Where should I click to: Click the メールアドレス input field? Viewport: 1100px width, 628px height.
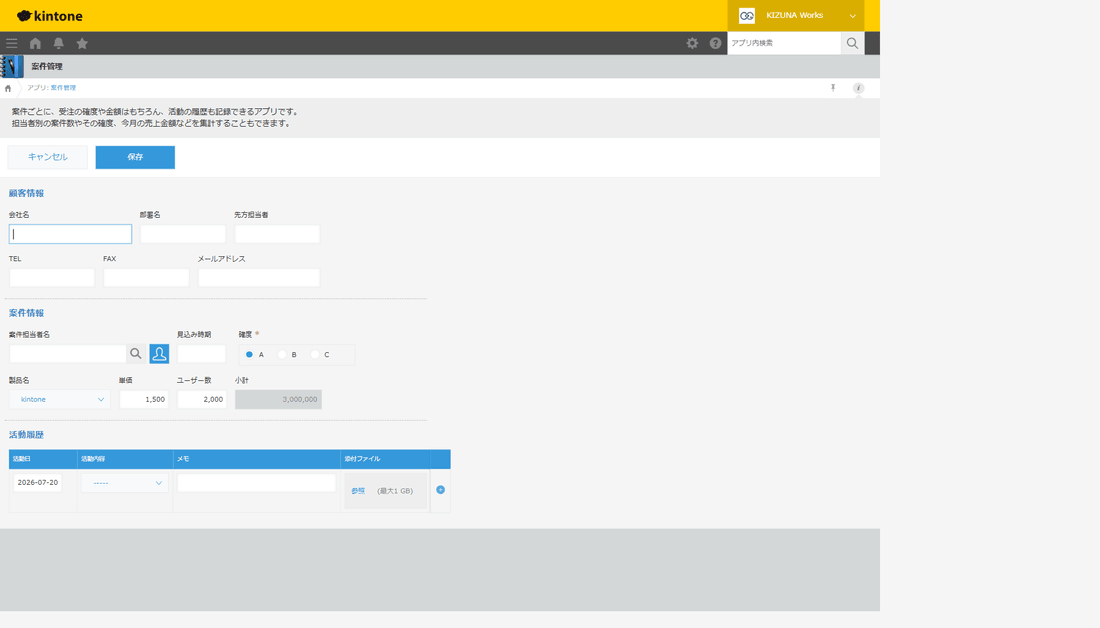pyautogui.click(x=259, y=277)
